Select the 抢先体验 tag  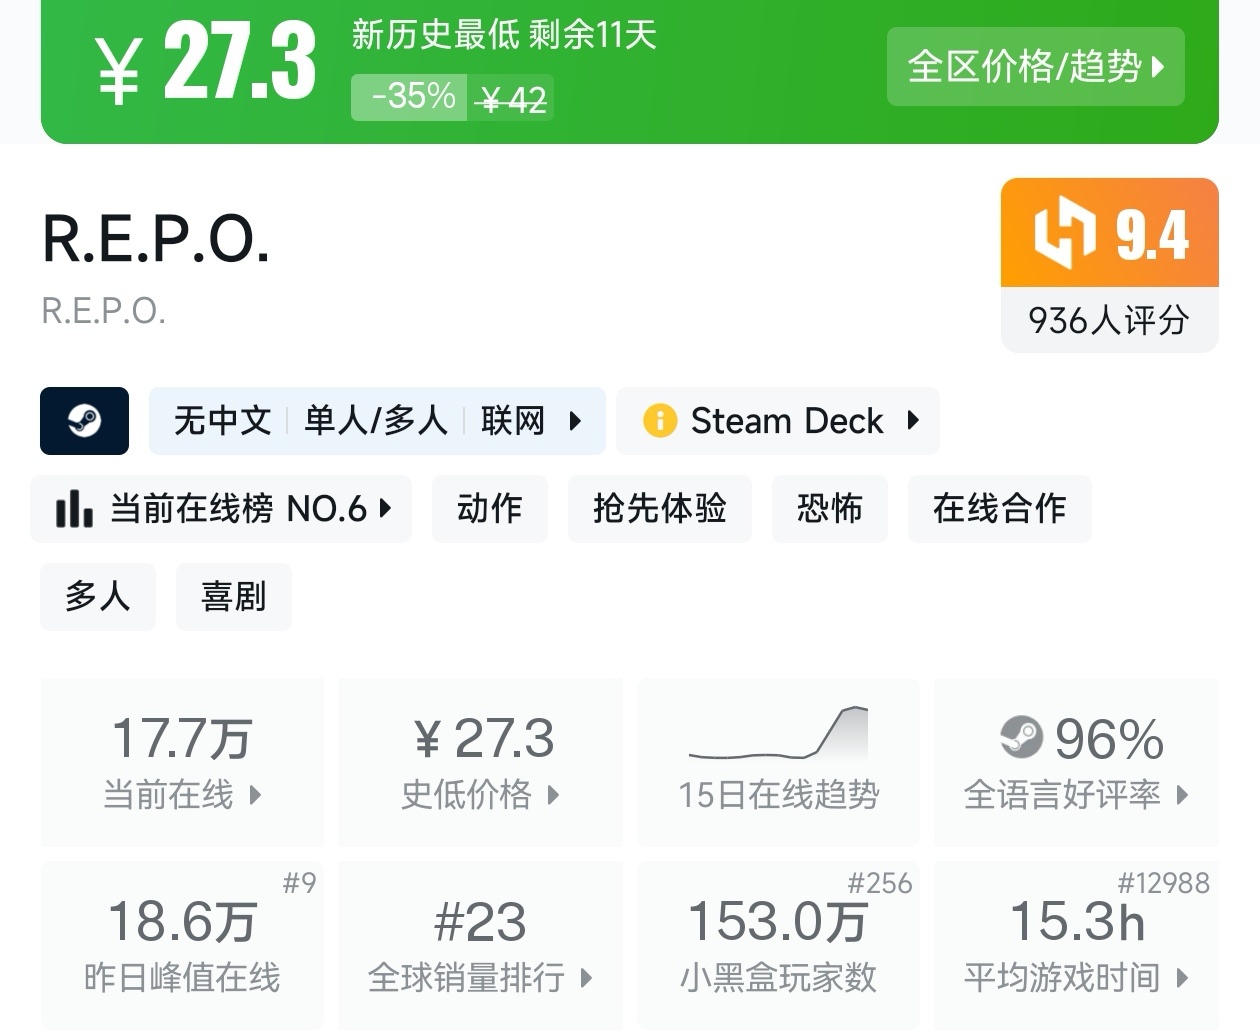[659, 509]
